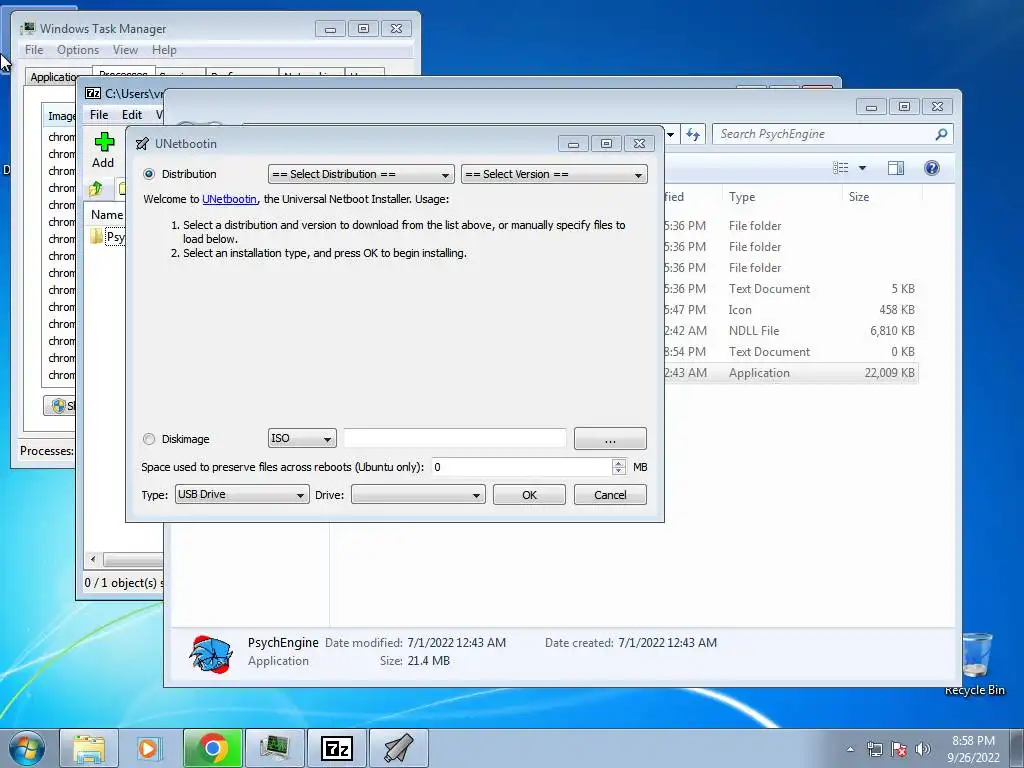Image resolution: width=1024 pixels, height=768 pixels.
Task: Click the disk image path input field
Action: pyautogui.click(x=455, y=438)
